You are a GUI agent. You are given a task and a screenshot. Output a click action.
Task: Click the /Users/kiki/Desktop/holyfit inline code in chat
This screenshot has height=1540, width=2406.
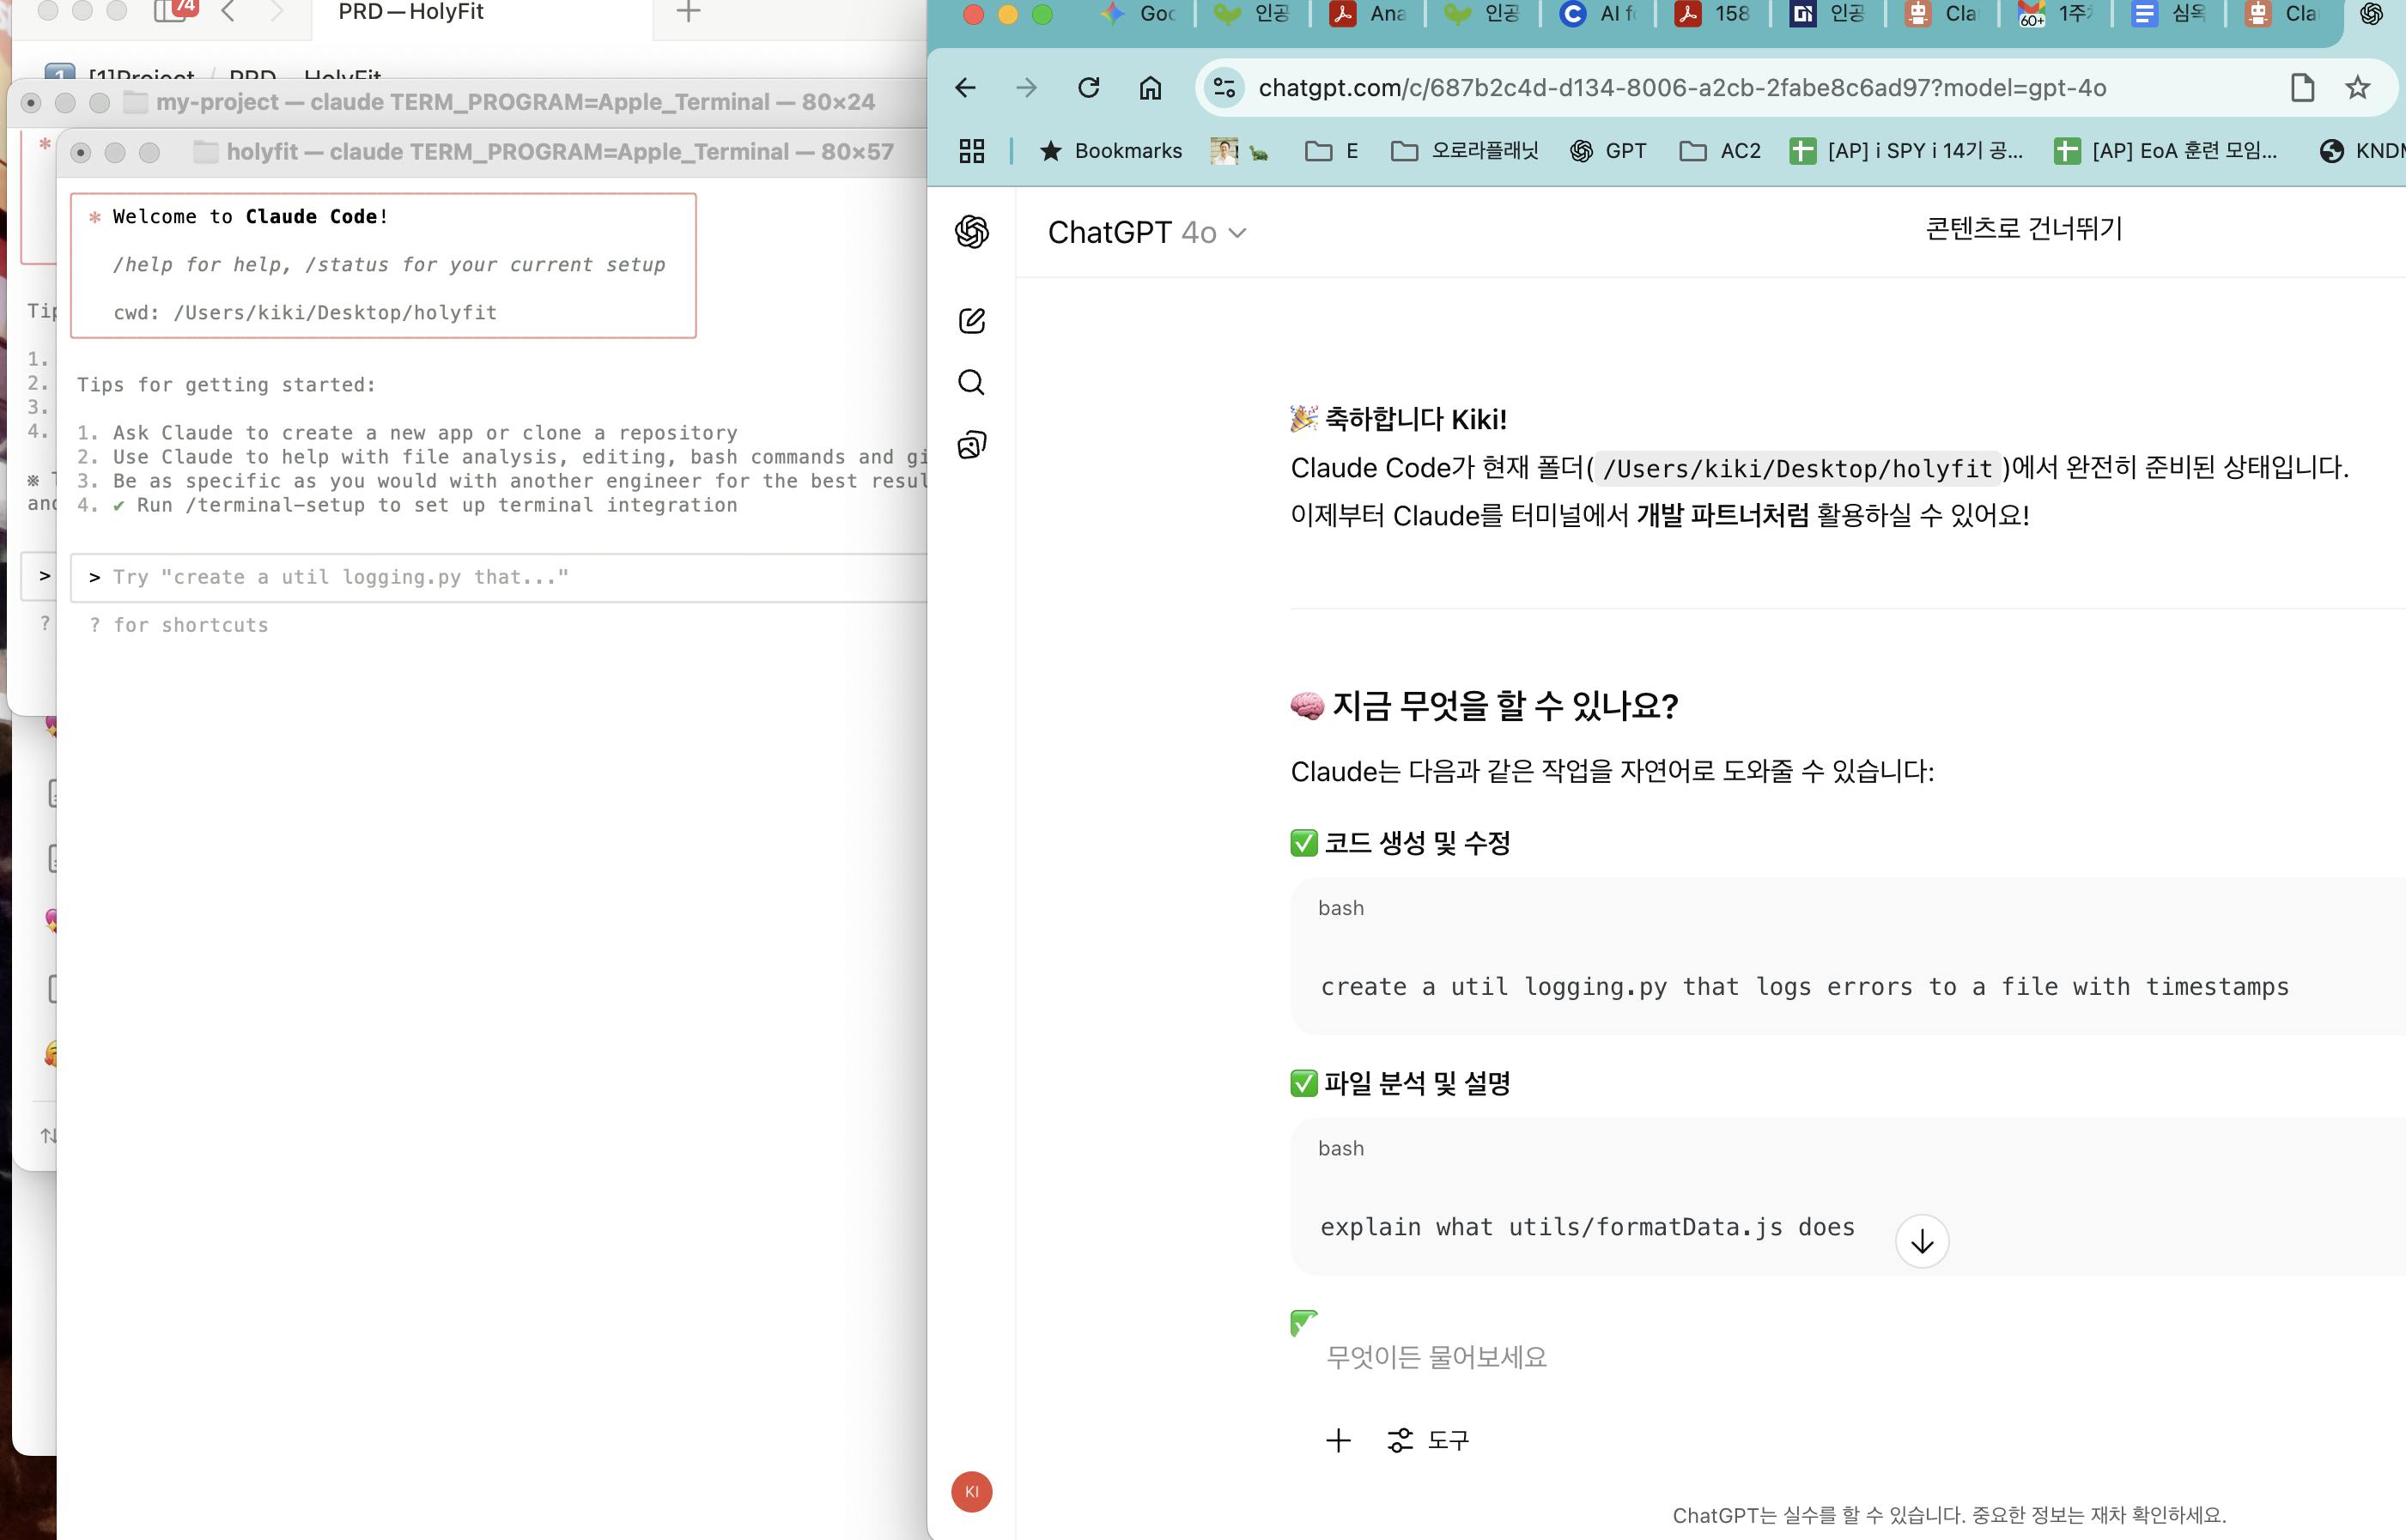(1797, 468)
